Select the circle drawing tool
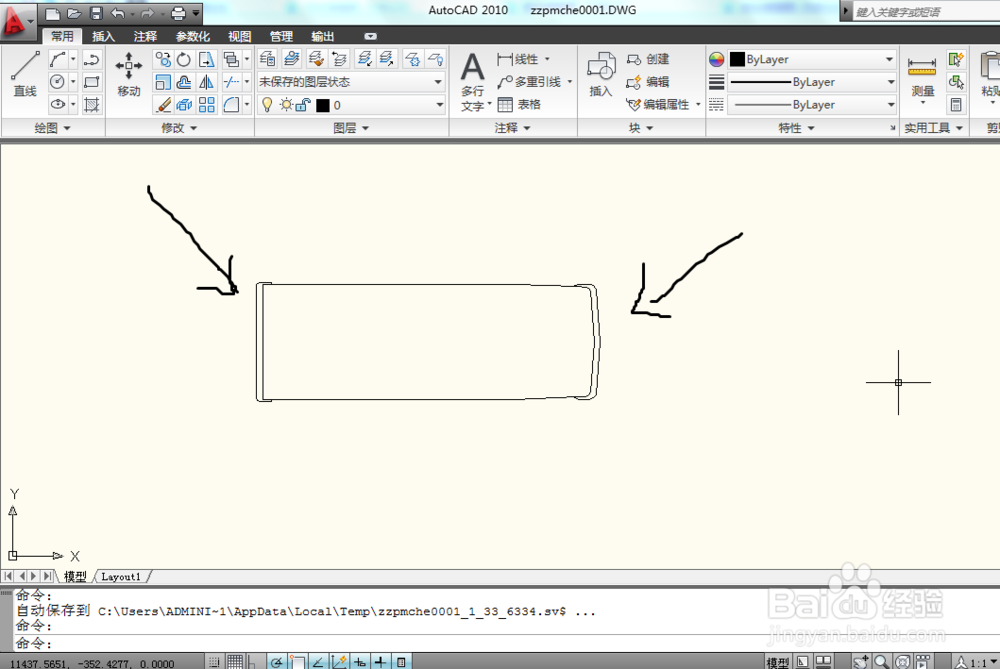Screen dimensions: 1000x669 (57, 82)
